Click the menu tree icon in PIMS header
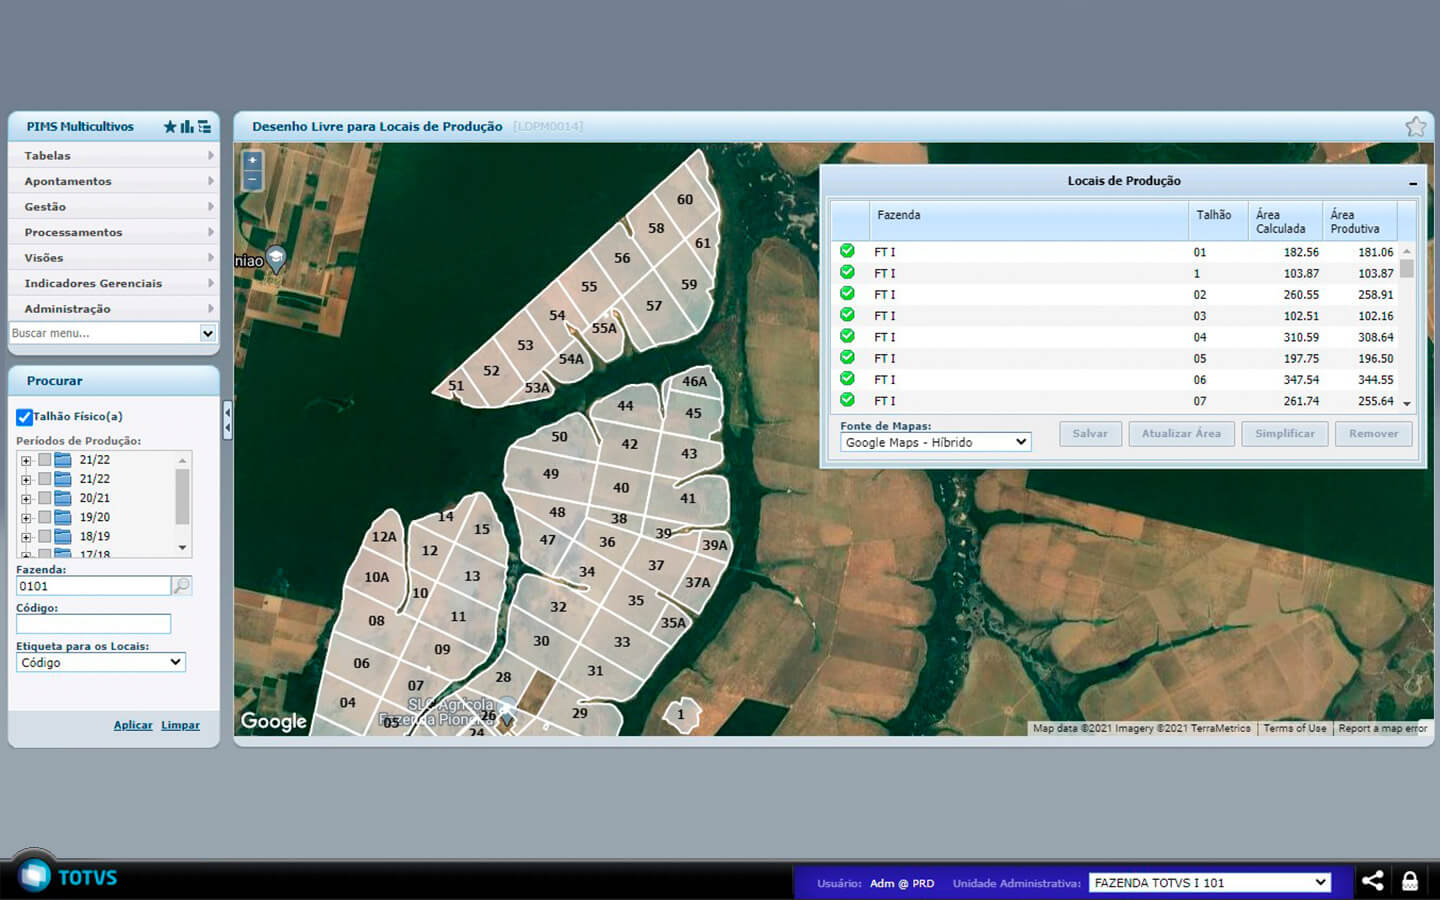The height and width of the screenshot is (900, 1440). pyautogui.click(x=205, y=127)
